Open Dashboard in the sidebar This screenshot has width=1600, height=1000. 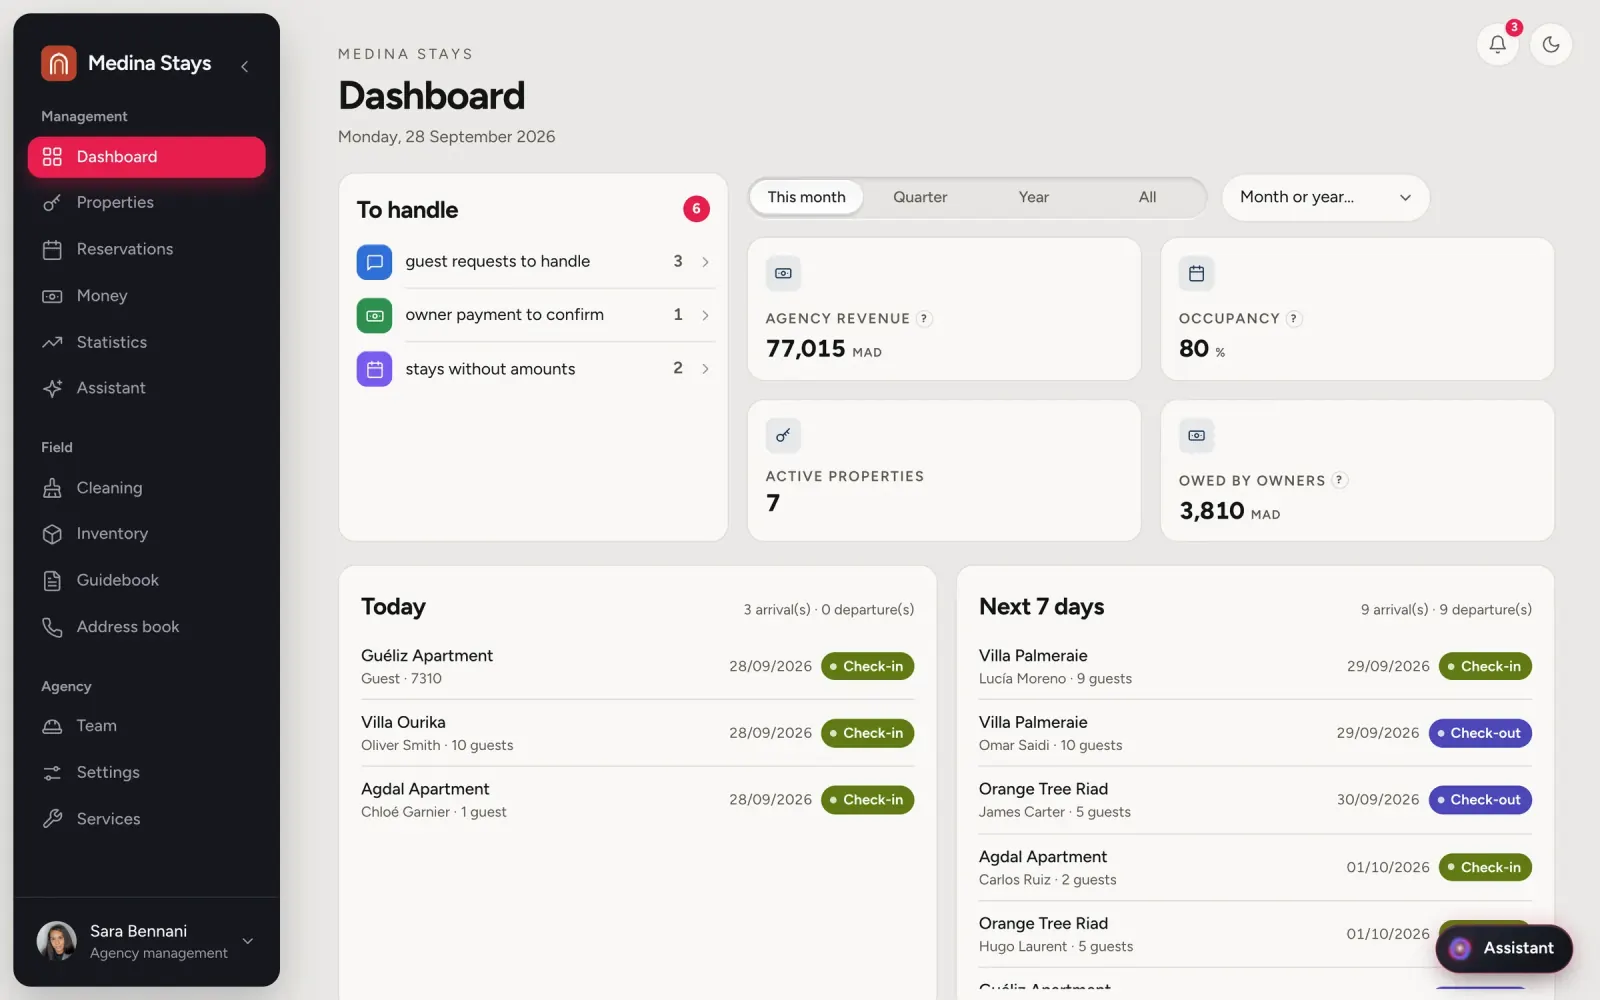tap(147, 157)
